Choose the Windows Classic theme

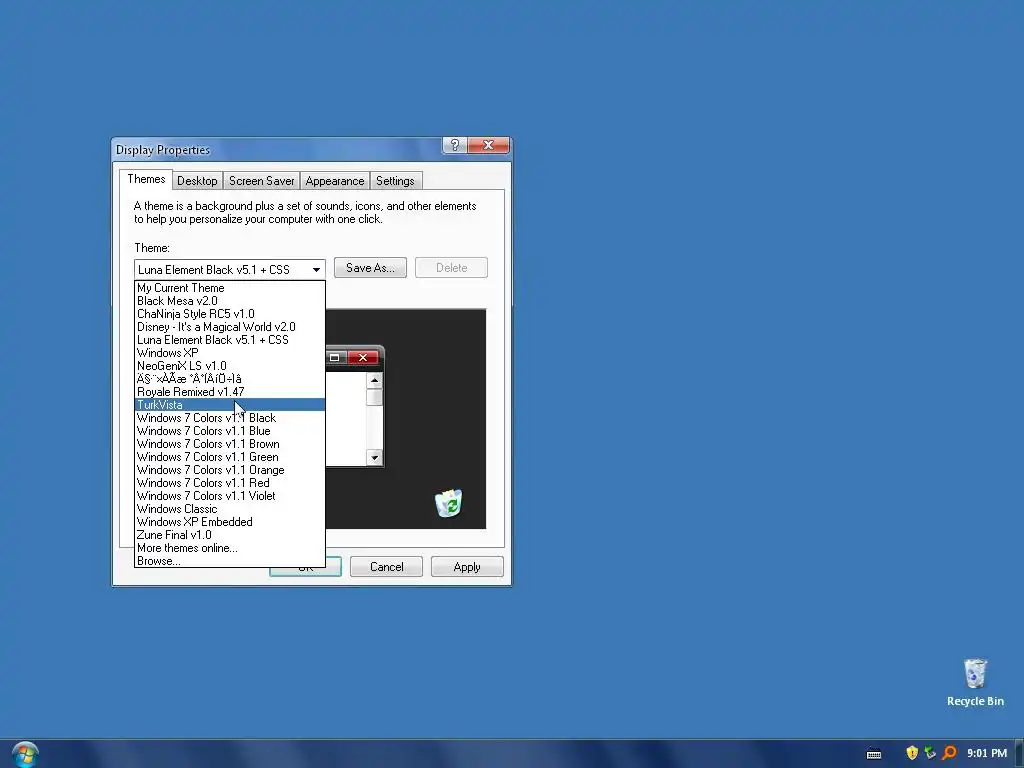tap(230, 509)
